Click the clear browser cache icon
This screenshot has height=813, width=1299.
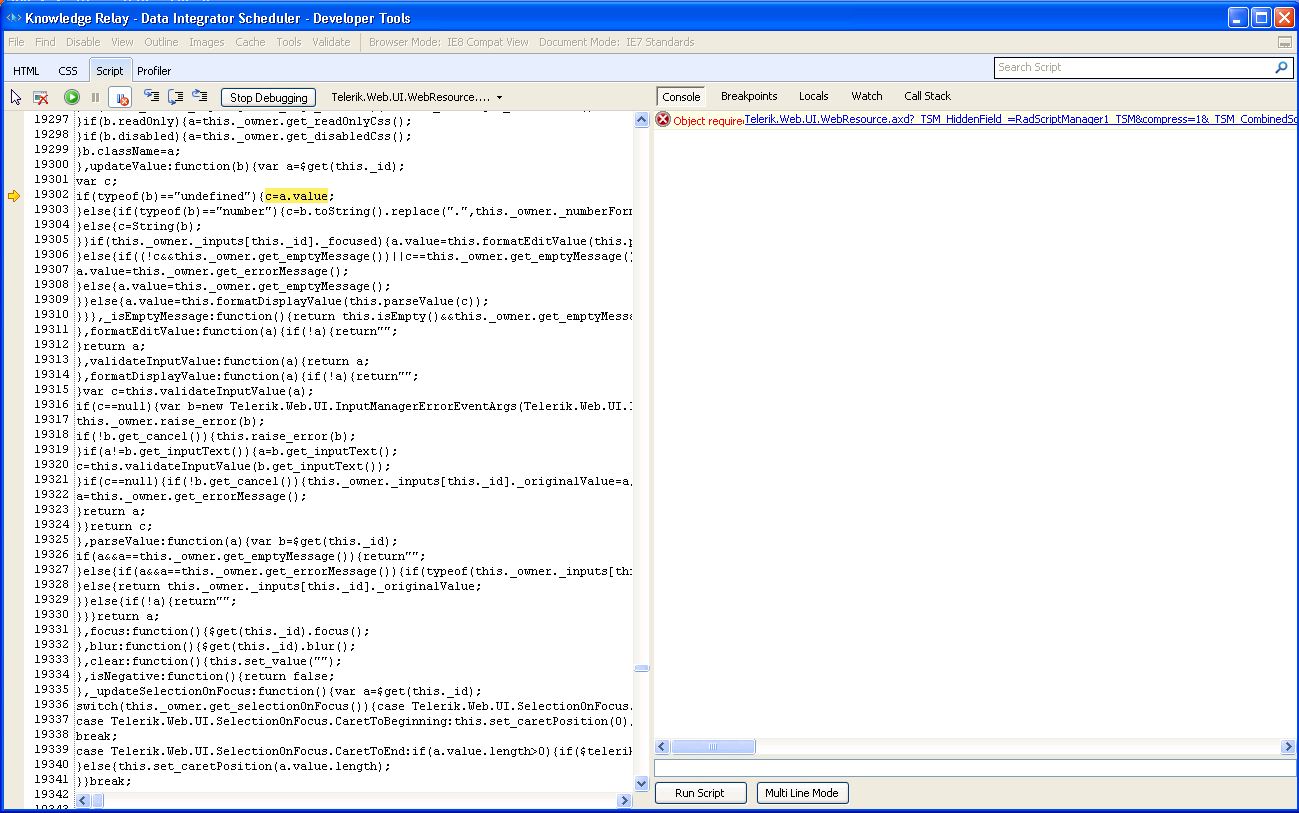[x=41, y=97]
